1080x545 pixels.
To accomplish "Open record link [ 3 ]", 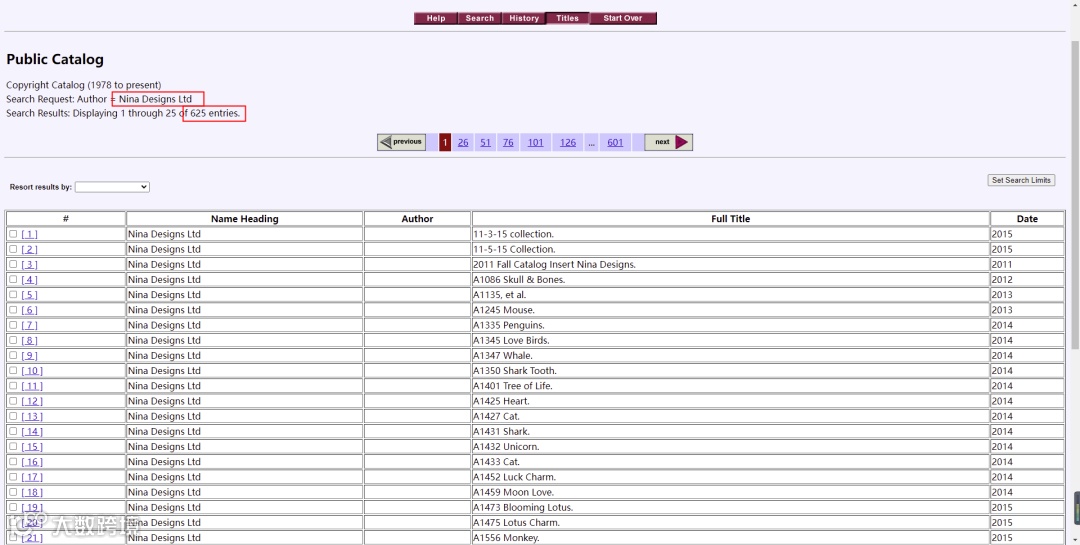I will point(30,265).
